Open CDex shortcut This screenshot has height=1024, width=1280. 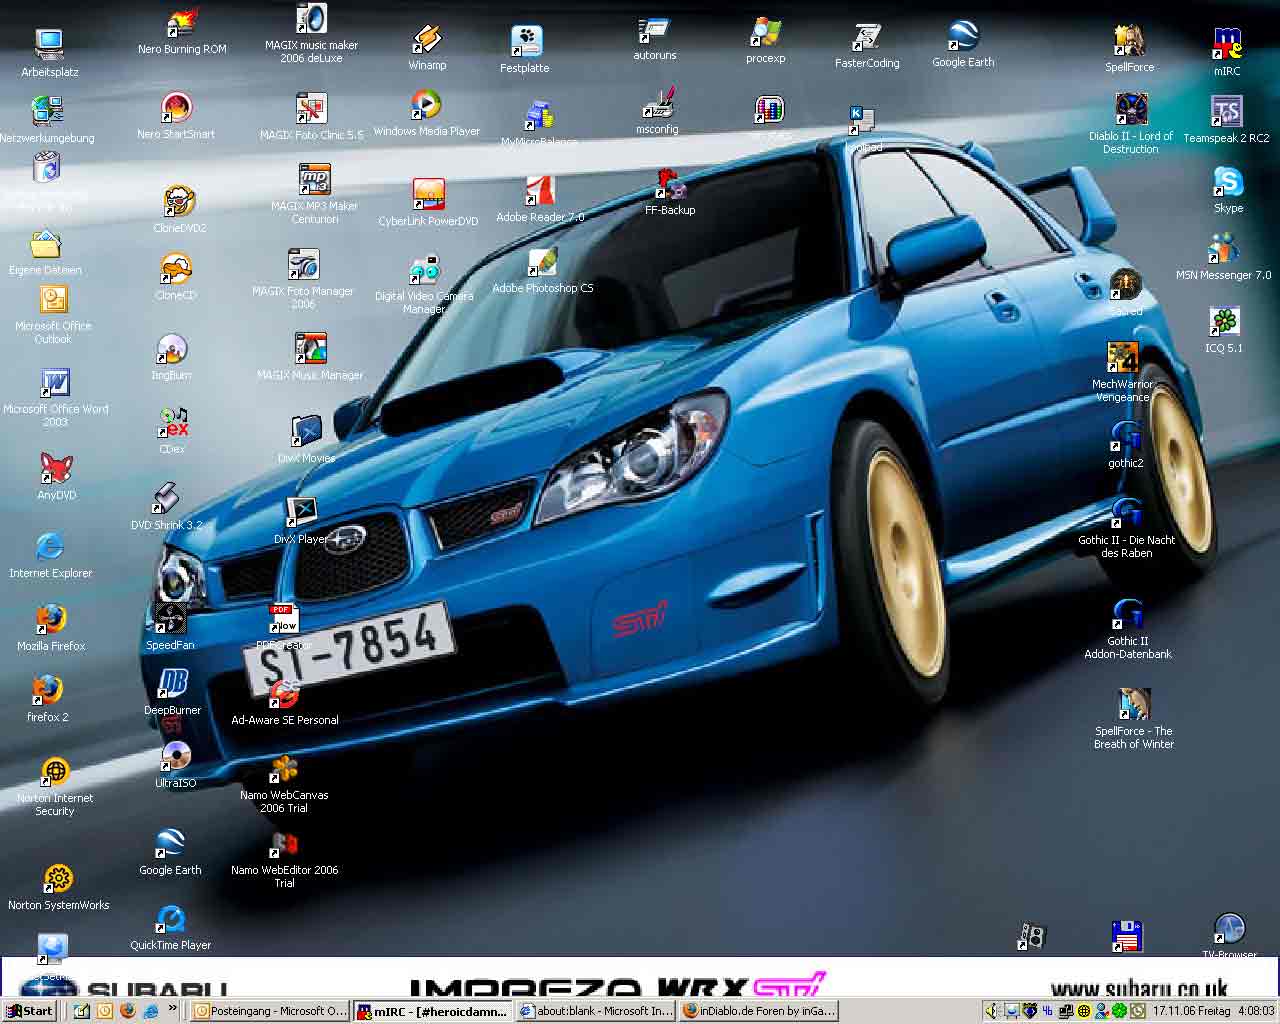[x=172, y=423]
